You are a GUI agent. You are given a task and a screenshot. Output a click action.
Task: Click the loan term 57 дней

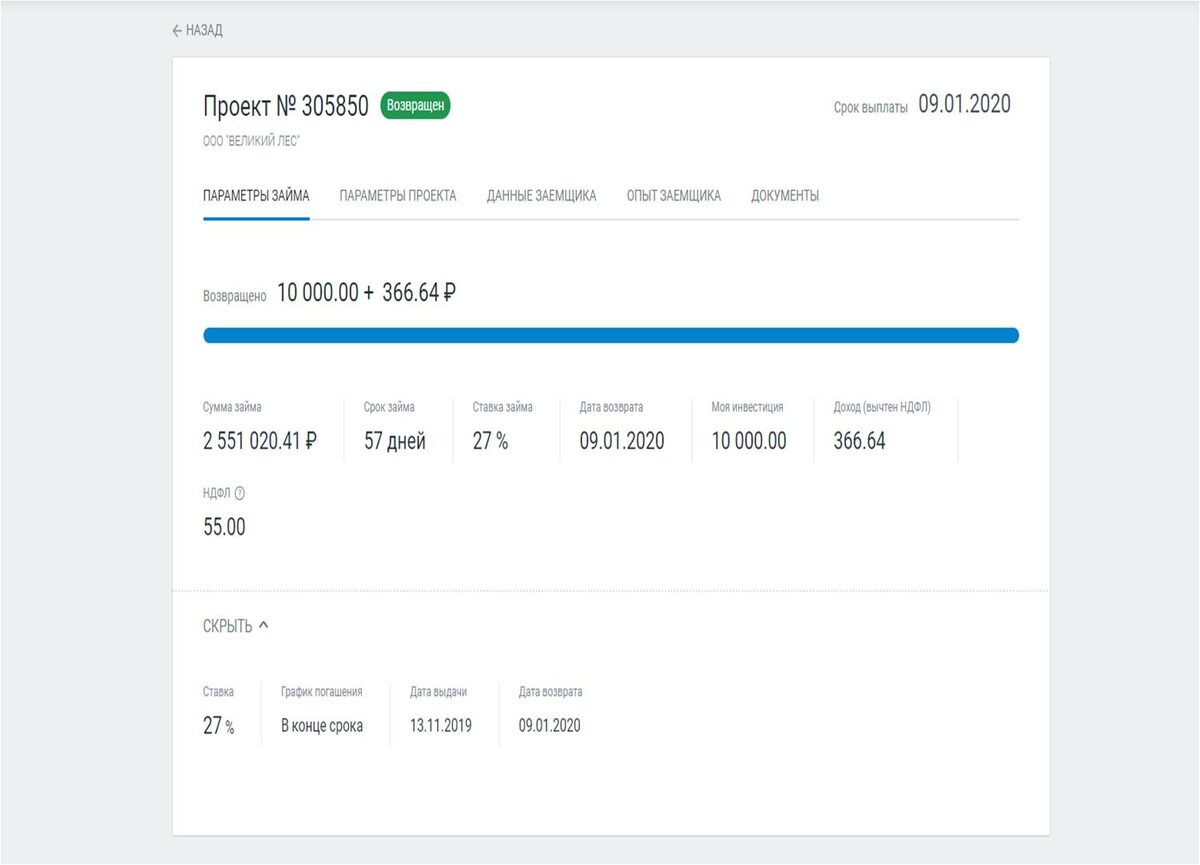tap(395, 441)
